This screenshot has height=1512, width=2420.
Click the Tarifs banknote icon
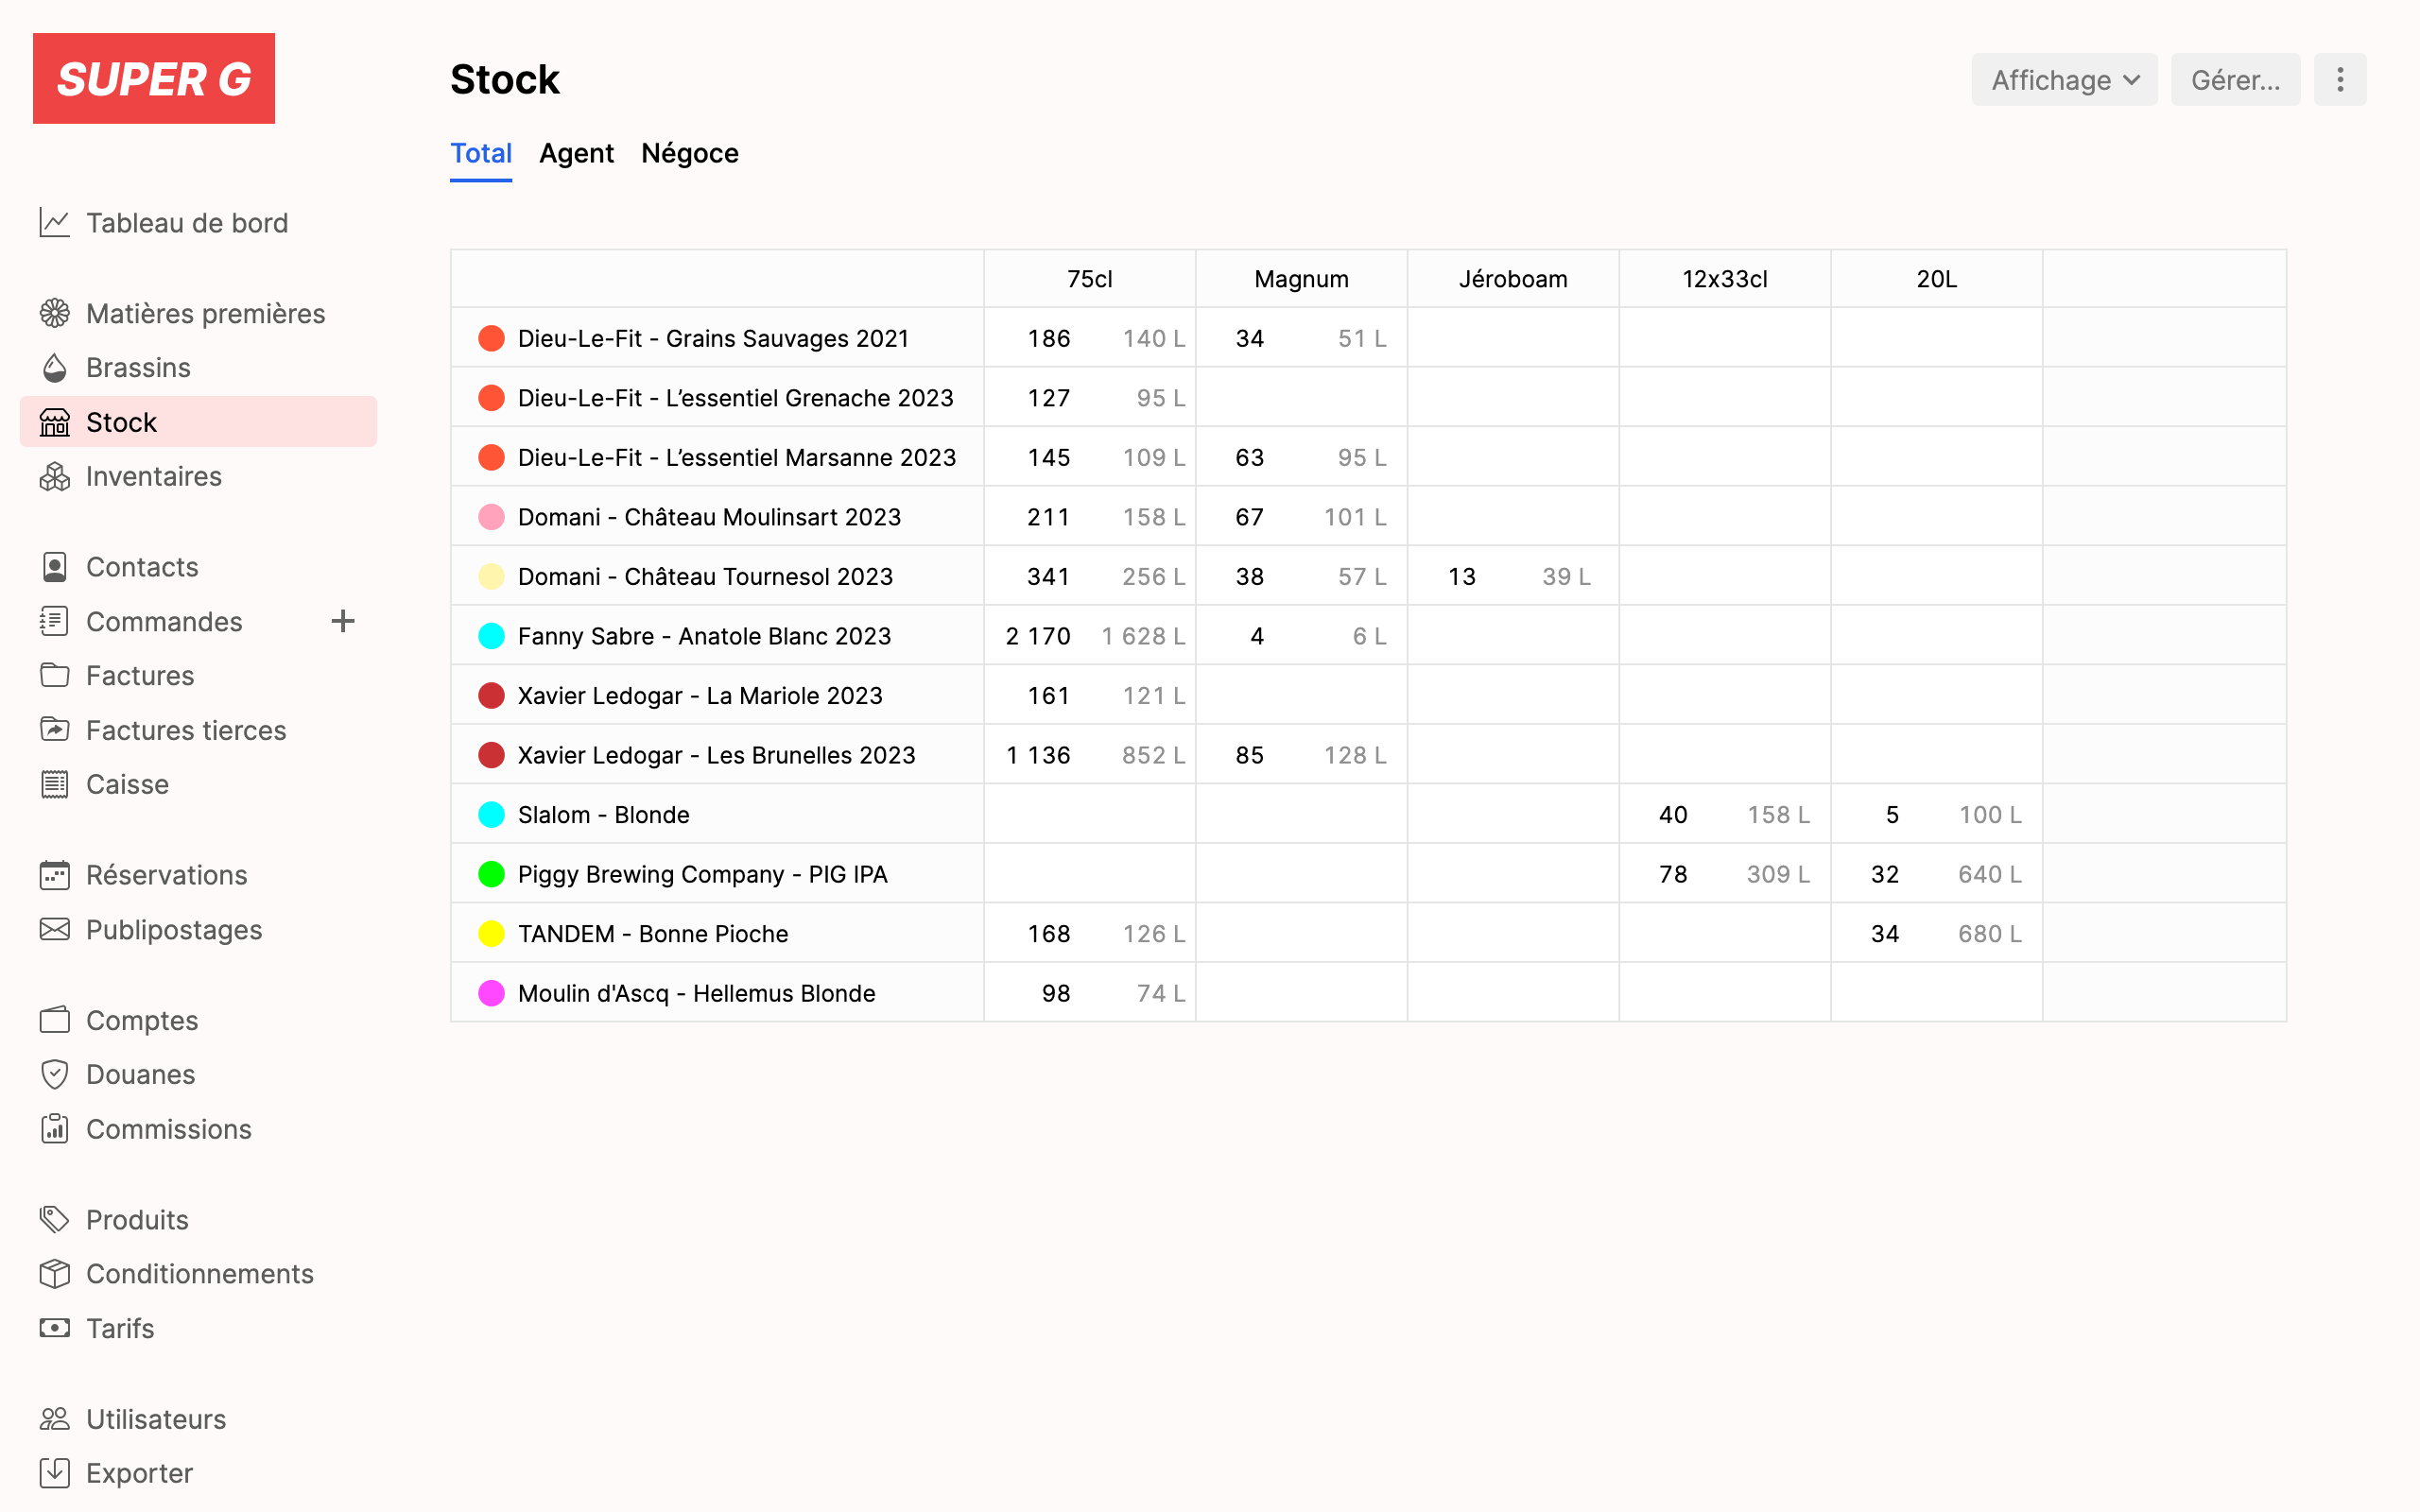[55, 1328]
